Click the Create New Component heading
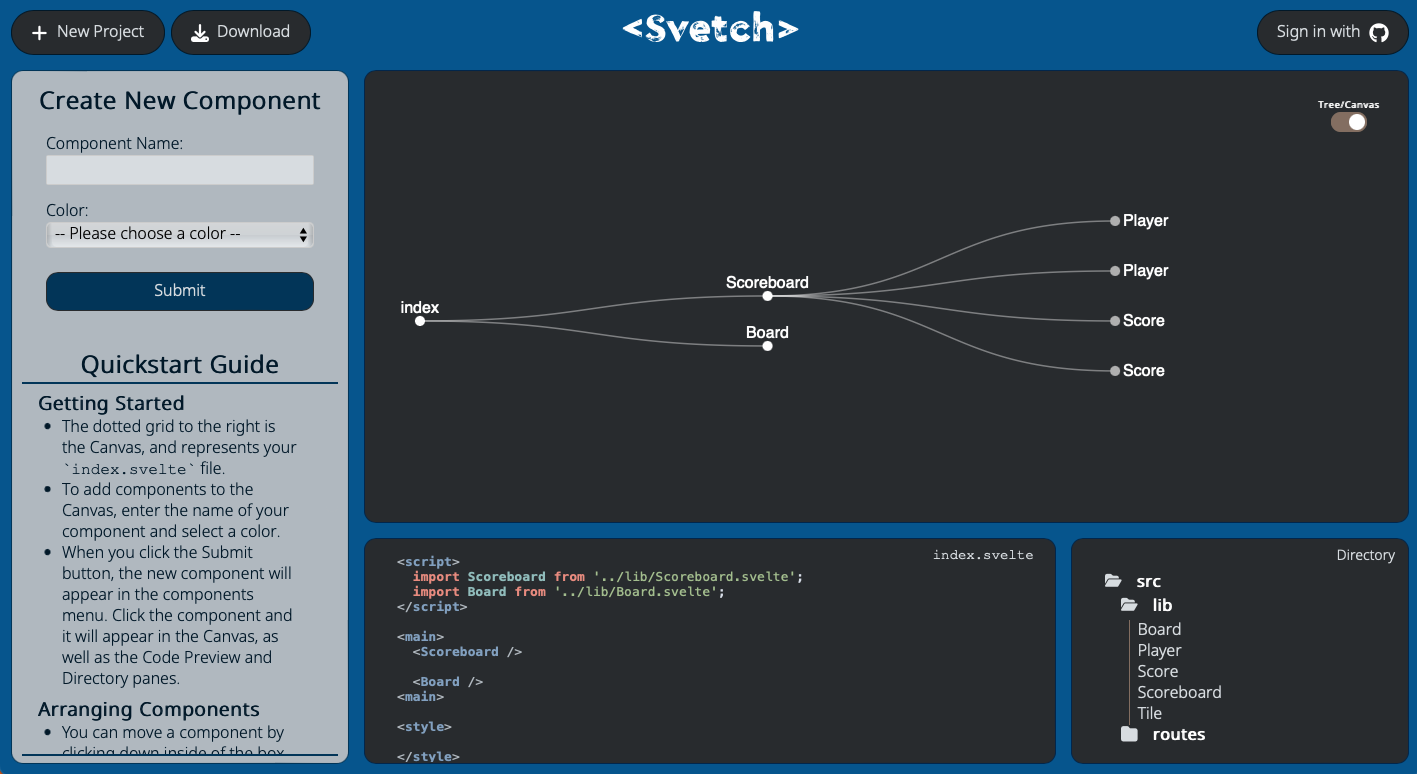The height and width of the screenshot is (774, 1417). pos(180,100)
